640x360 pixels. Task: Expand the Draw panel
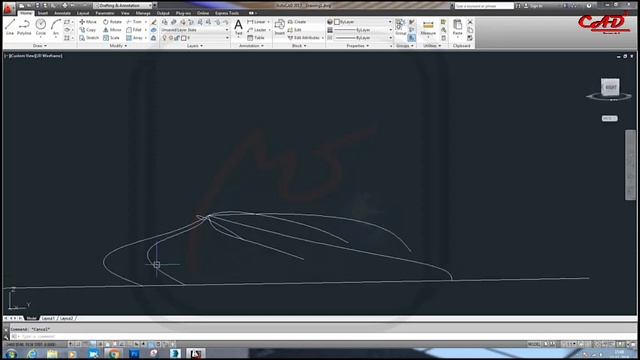click(x=40, y=46)
